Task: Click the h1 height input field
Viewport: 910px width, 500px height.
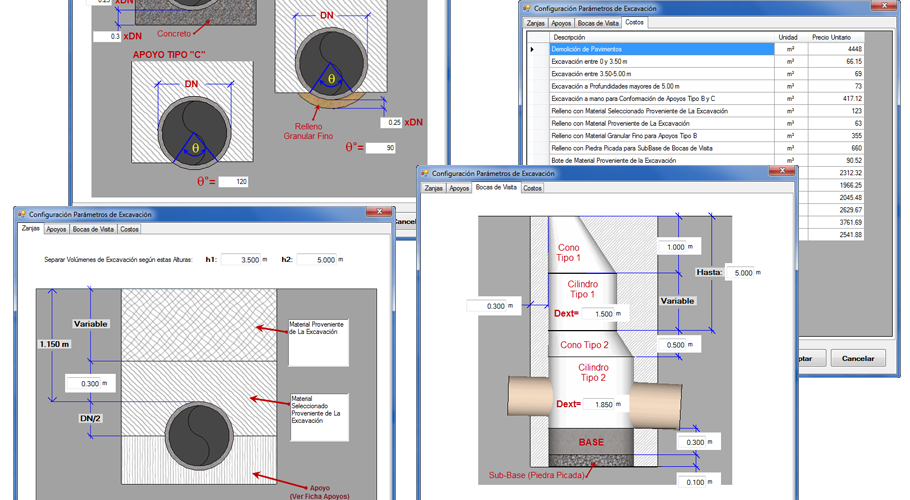Action: click(x=241, y=260)
